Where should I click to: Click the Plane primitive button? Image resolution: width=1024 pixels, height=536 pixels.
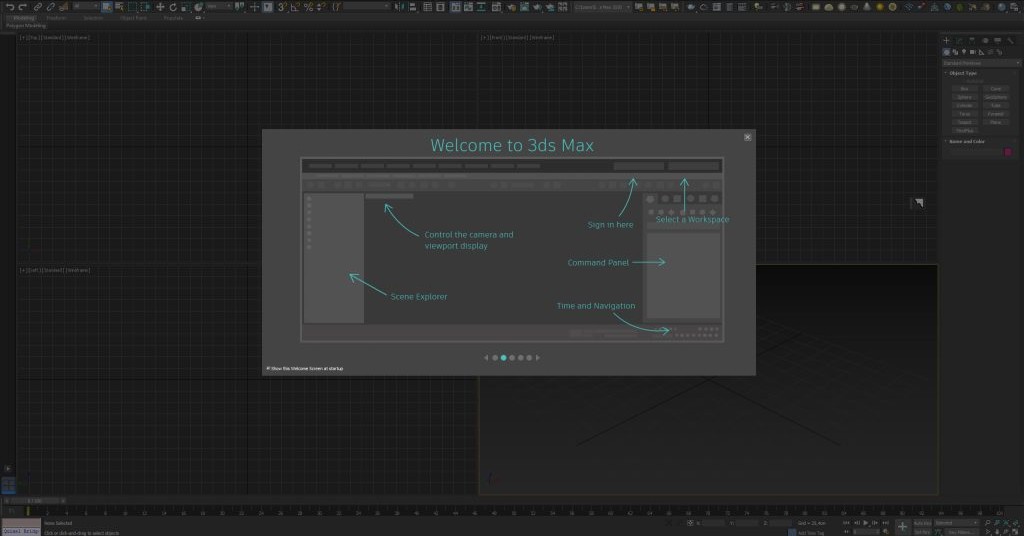[995, 122]
